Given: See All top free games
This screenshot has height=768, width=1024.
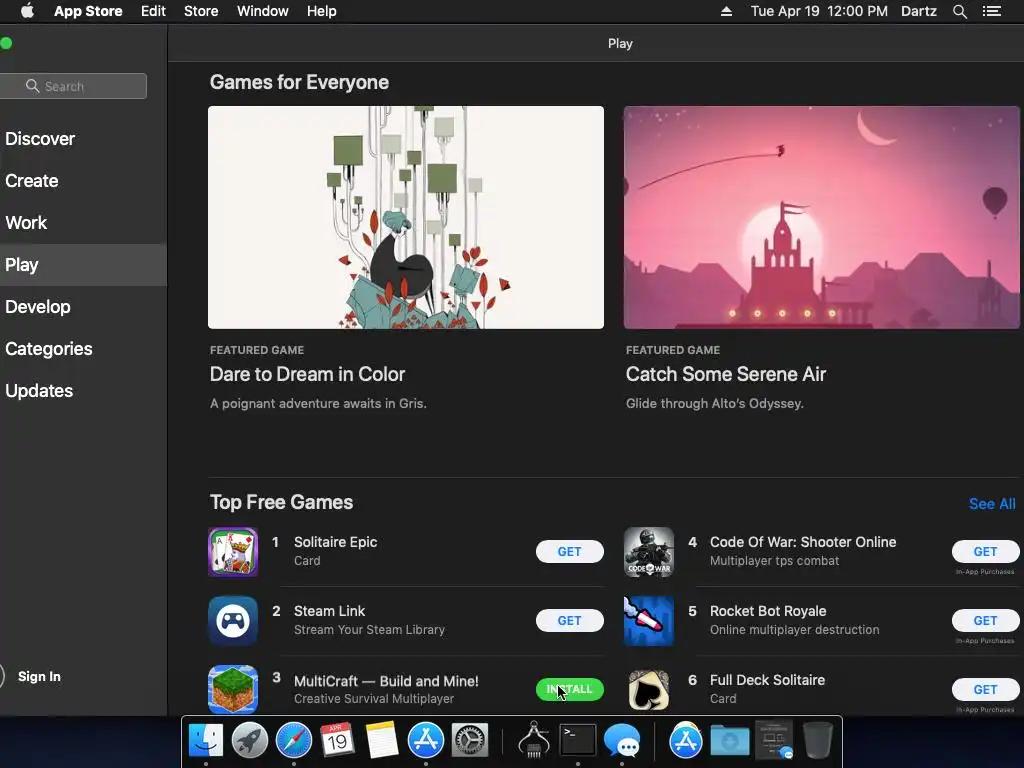Looking at the screenshot, I should tap(992, 504).
